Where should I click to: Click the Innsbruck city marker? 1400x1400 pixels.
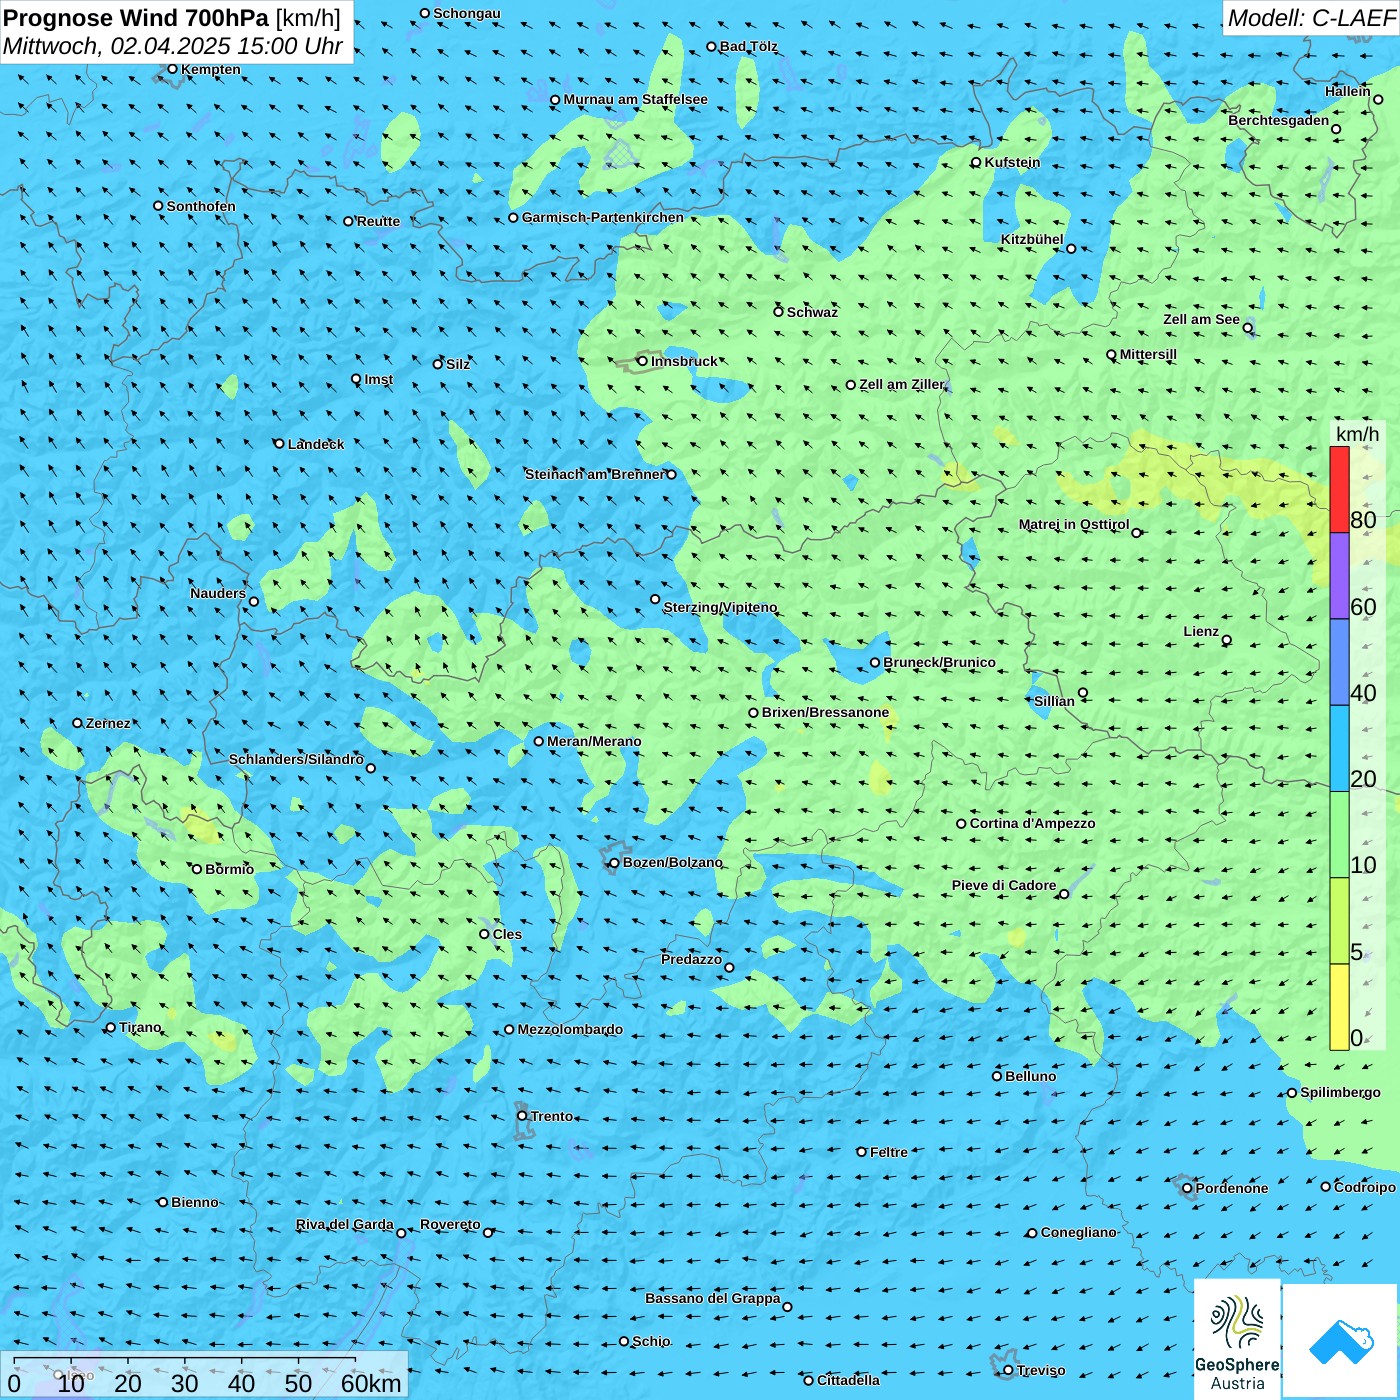click(x=643, y=361)
